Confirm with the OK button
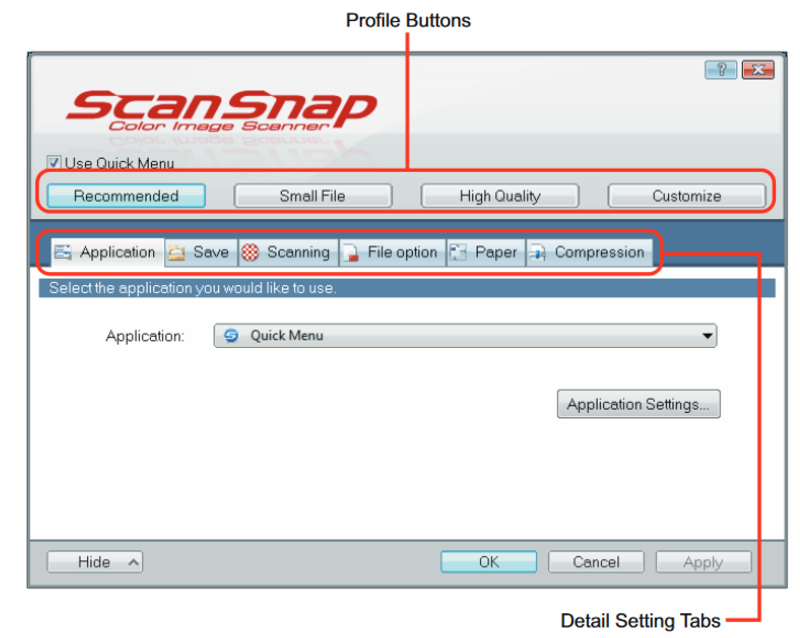Image resolution: width=800 pixels, height=638 pixels. [x=489, y=562]
